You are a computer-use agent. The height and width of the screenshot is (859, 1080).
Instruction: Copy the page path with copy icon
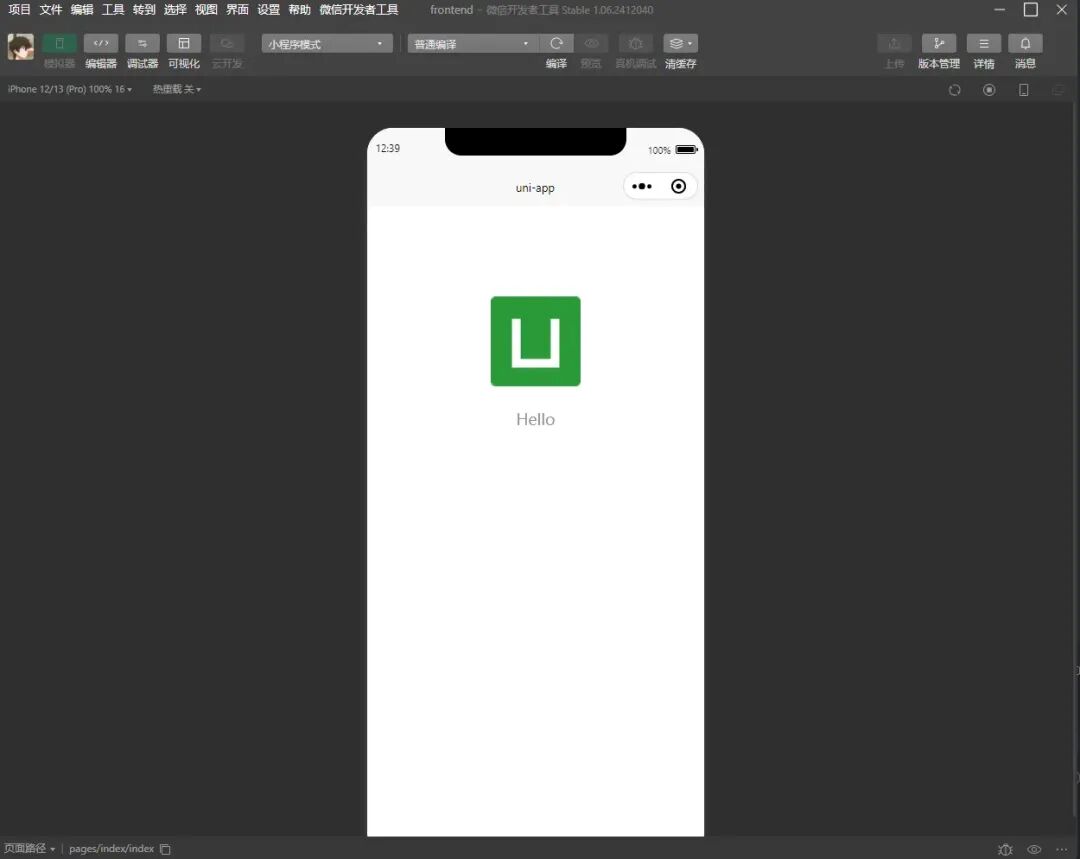click(165, 849)
